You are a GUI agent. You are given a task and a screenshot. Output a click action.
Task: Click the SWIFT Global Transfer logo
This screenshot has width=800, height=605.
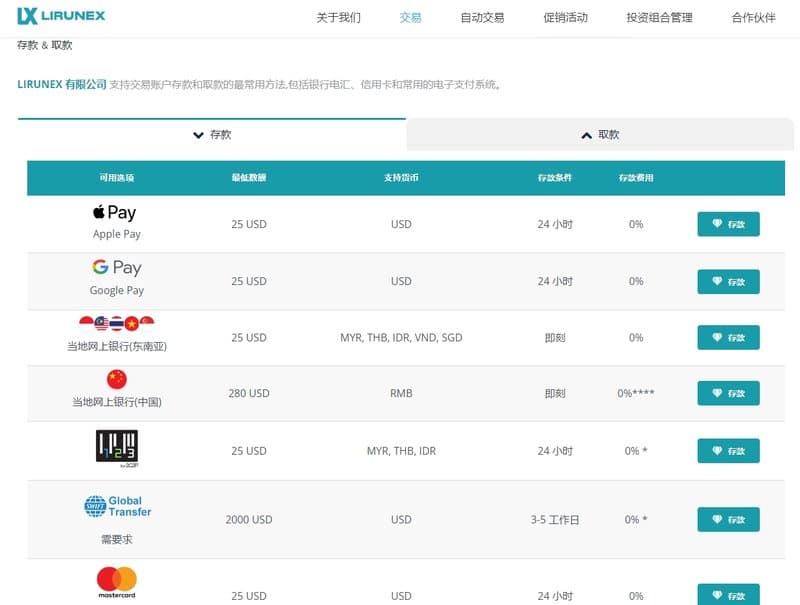pyautogui.click(x=117, y=506)
